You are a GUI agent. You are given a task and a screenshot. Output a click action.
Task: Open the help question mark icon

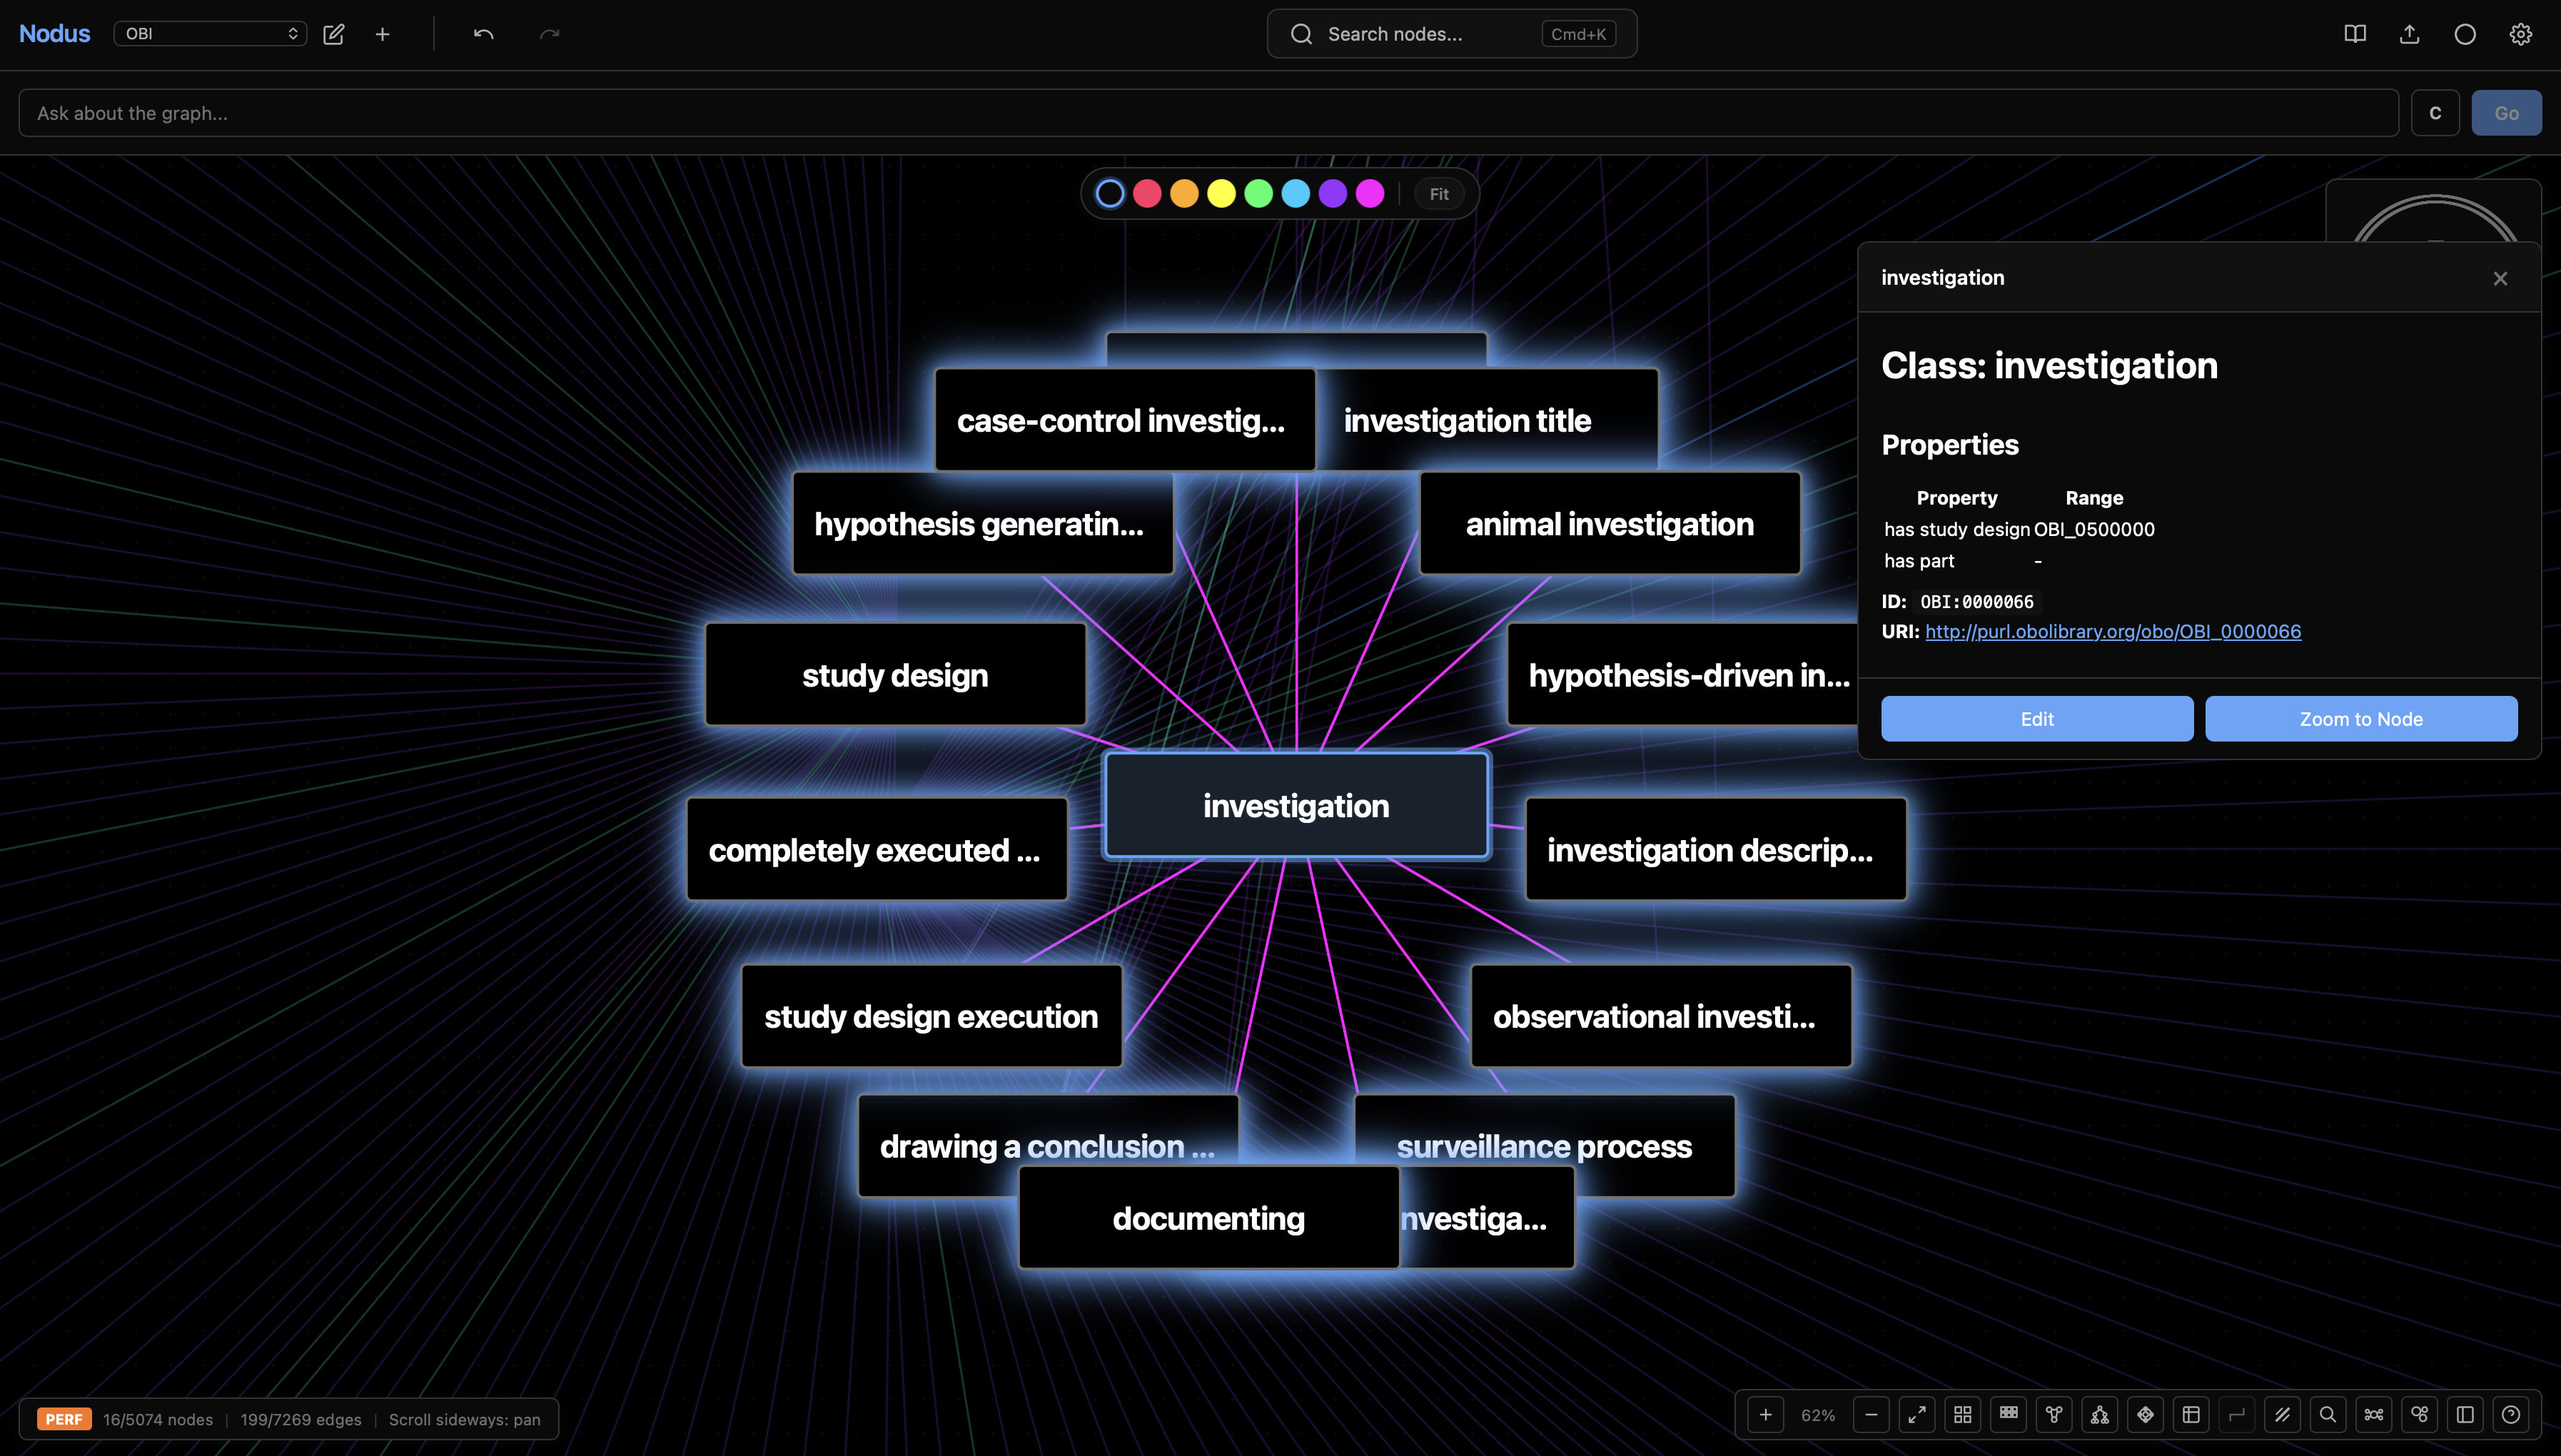(x=2511, y=1415)
